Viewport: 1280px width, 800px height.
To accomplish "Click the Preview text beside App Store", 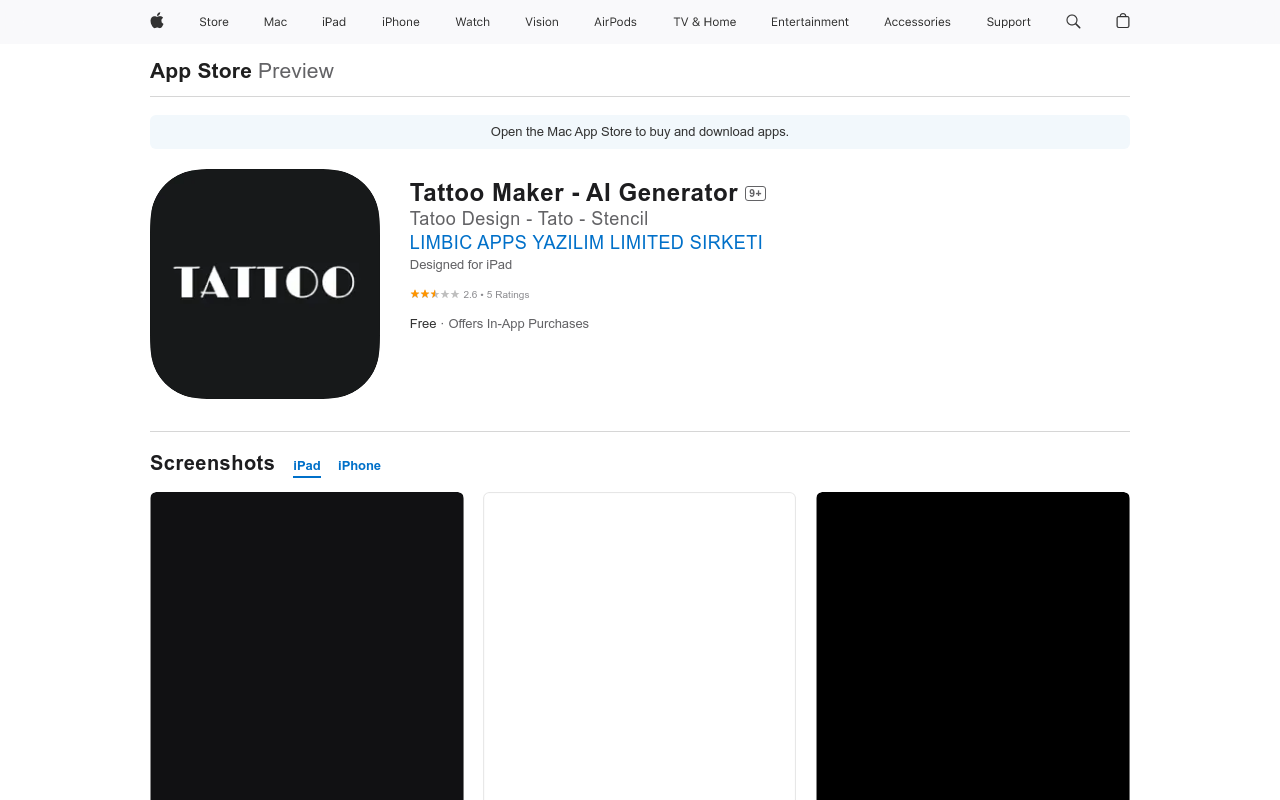I will 296,71.
